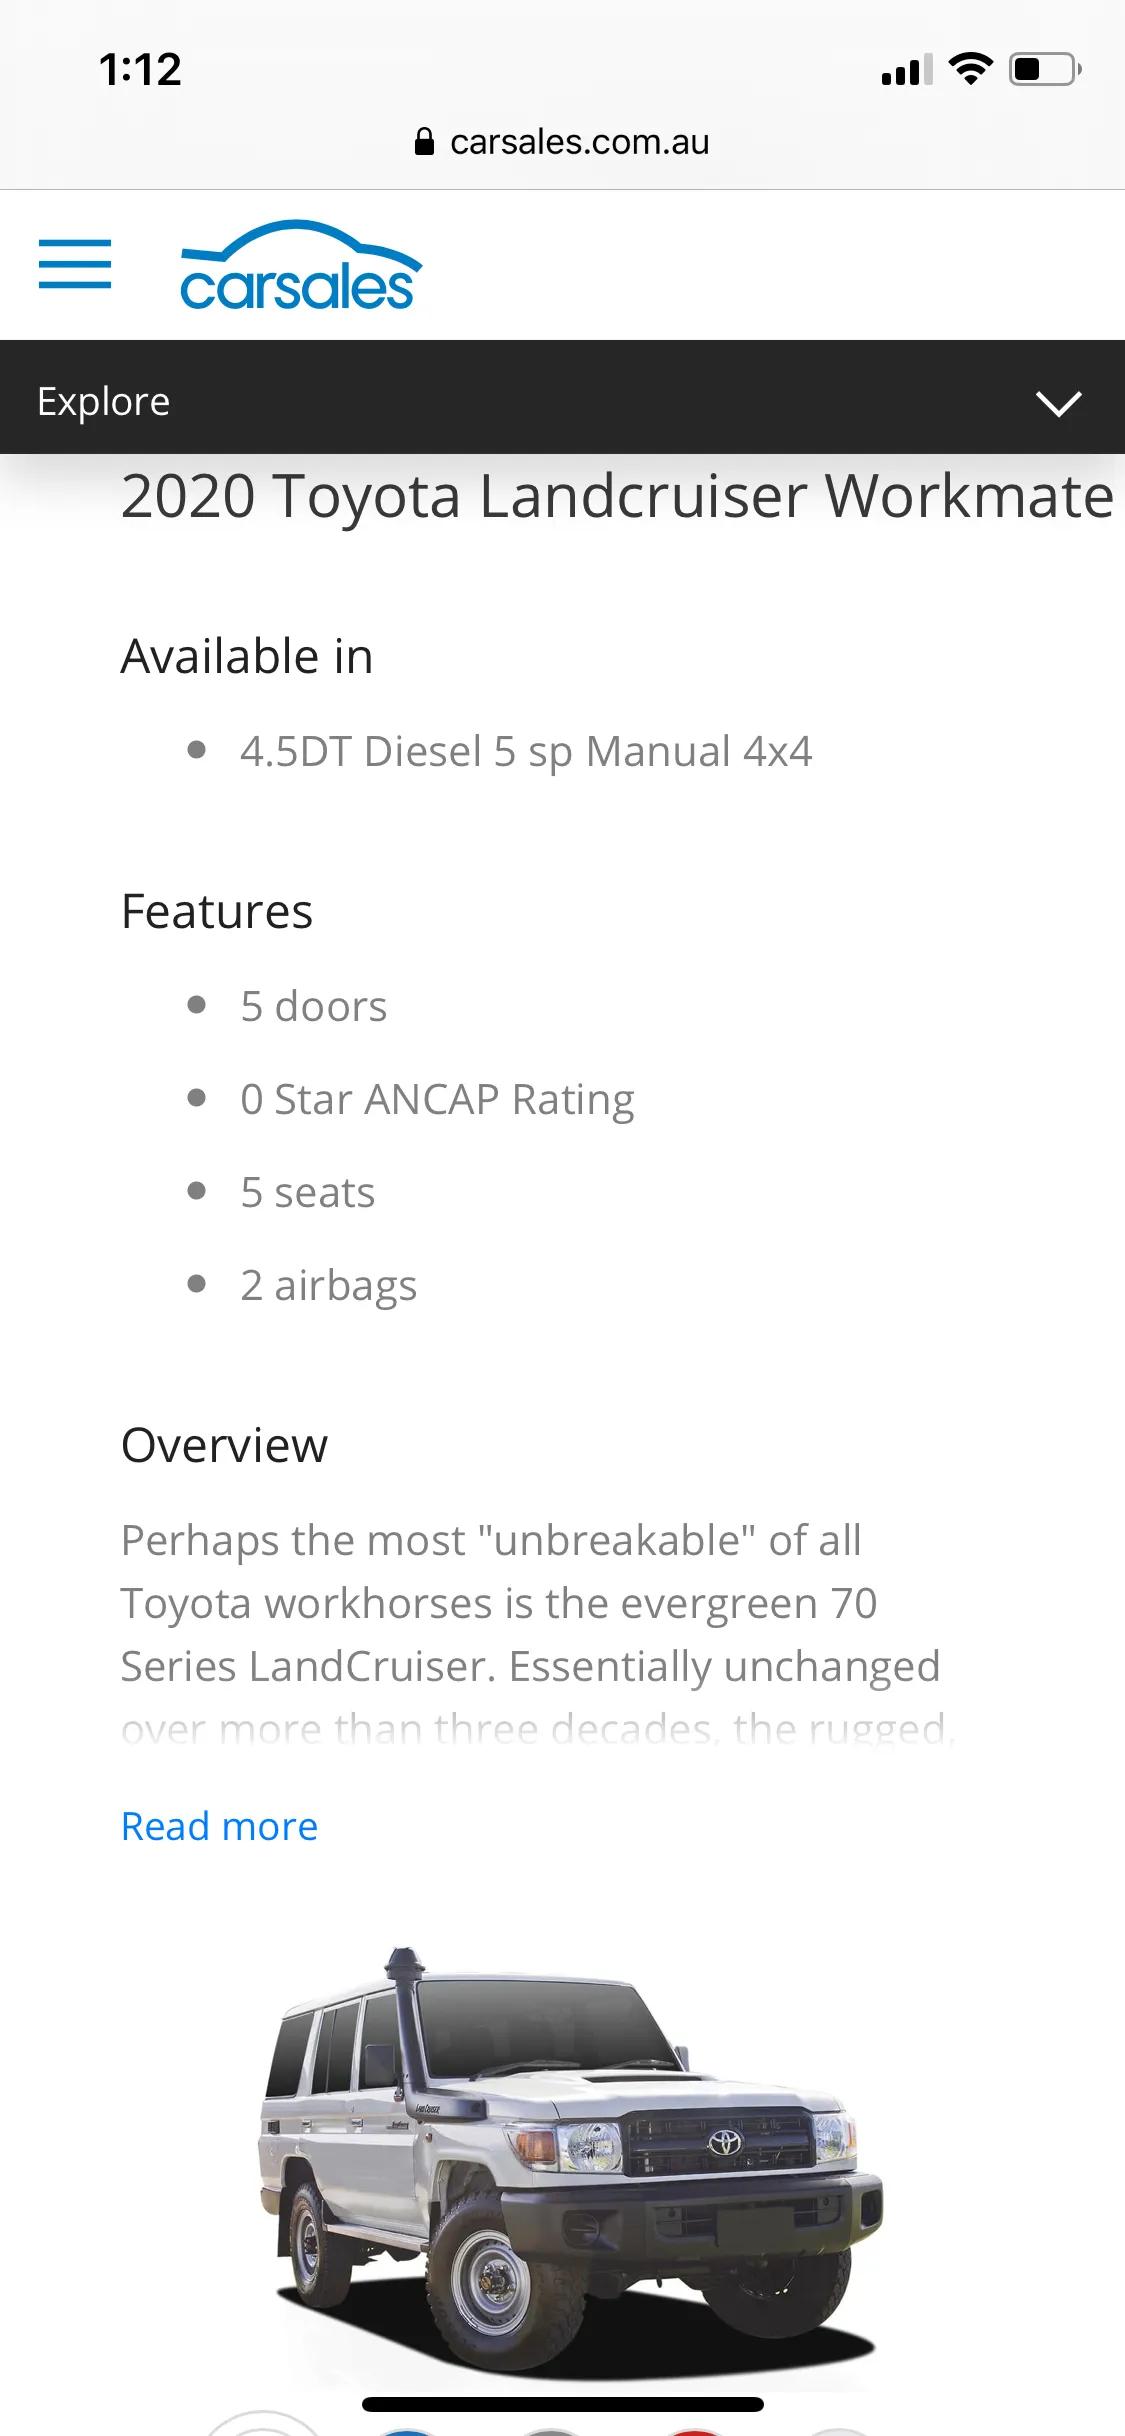Screen dimensions: 1125x2436
Task: Open the hamburger navigation menu
Action: point(75,264)
